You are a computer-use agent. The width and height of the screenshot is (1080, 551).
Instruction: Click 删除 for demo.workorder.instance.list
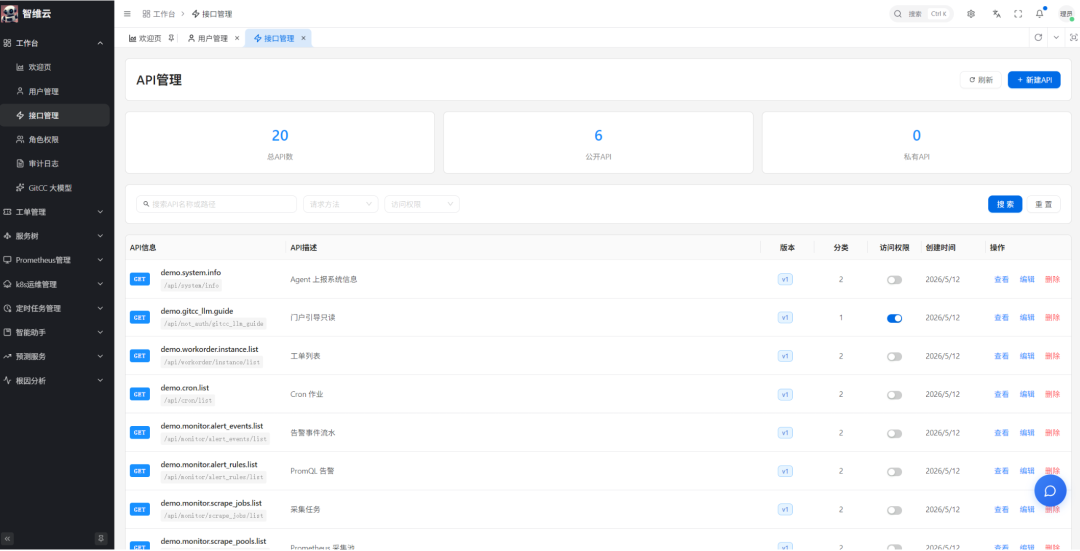[x=1052, y=357]
